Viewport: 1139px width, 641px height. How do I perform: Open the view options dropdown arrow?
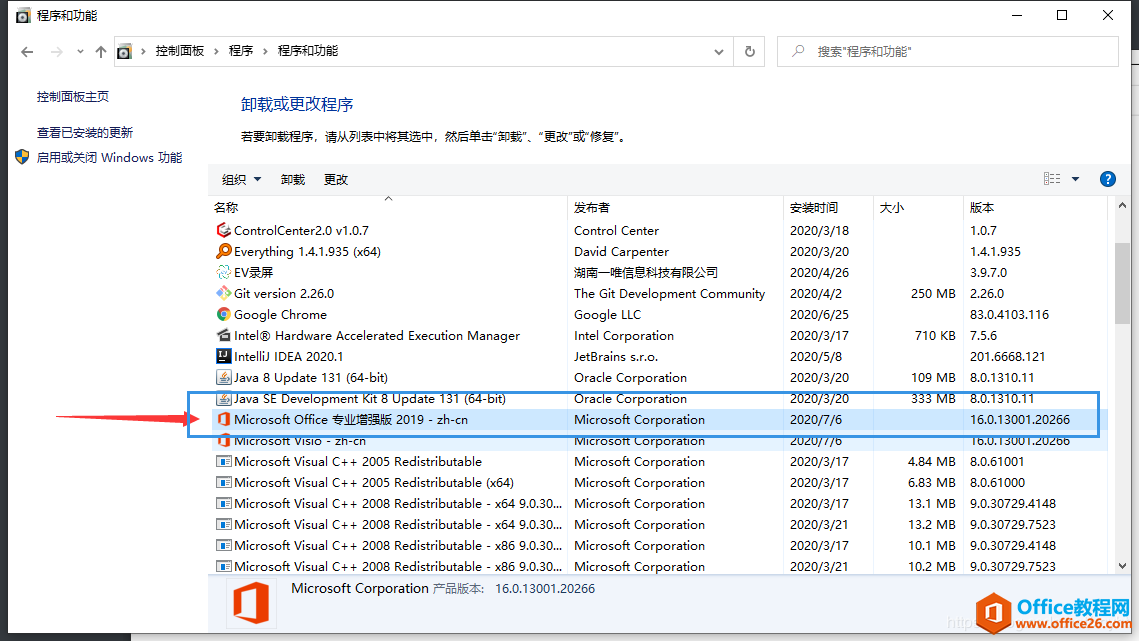[1076, 180]
